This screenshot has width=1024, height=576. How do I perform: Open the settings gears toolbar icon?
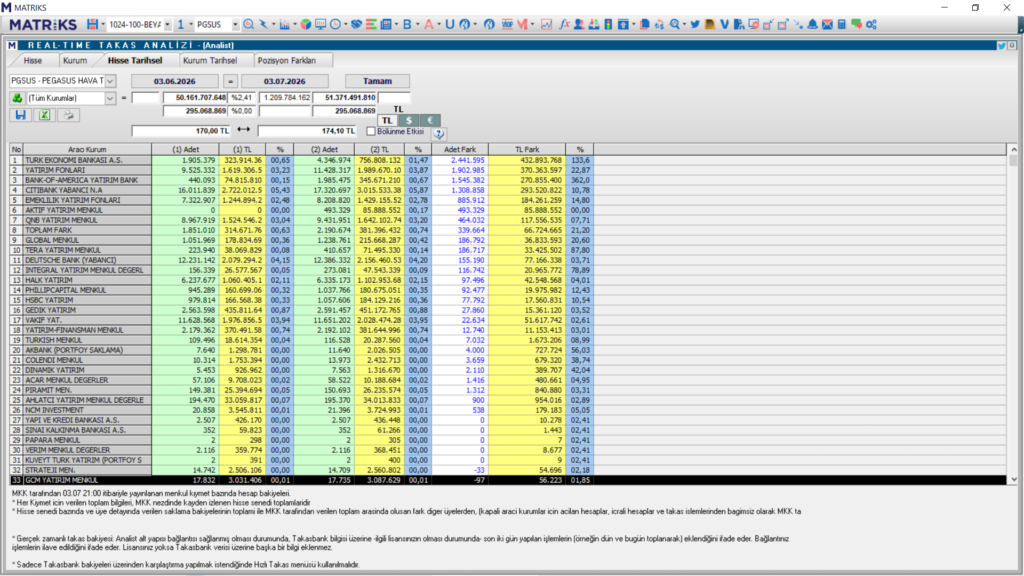point(871,24)
